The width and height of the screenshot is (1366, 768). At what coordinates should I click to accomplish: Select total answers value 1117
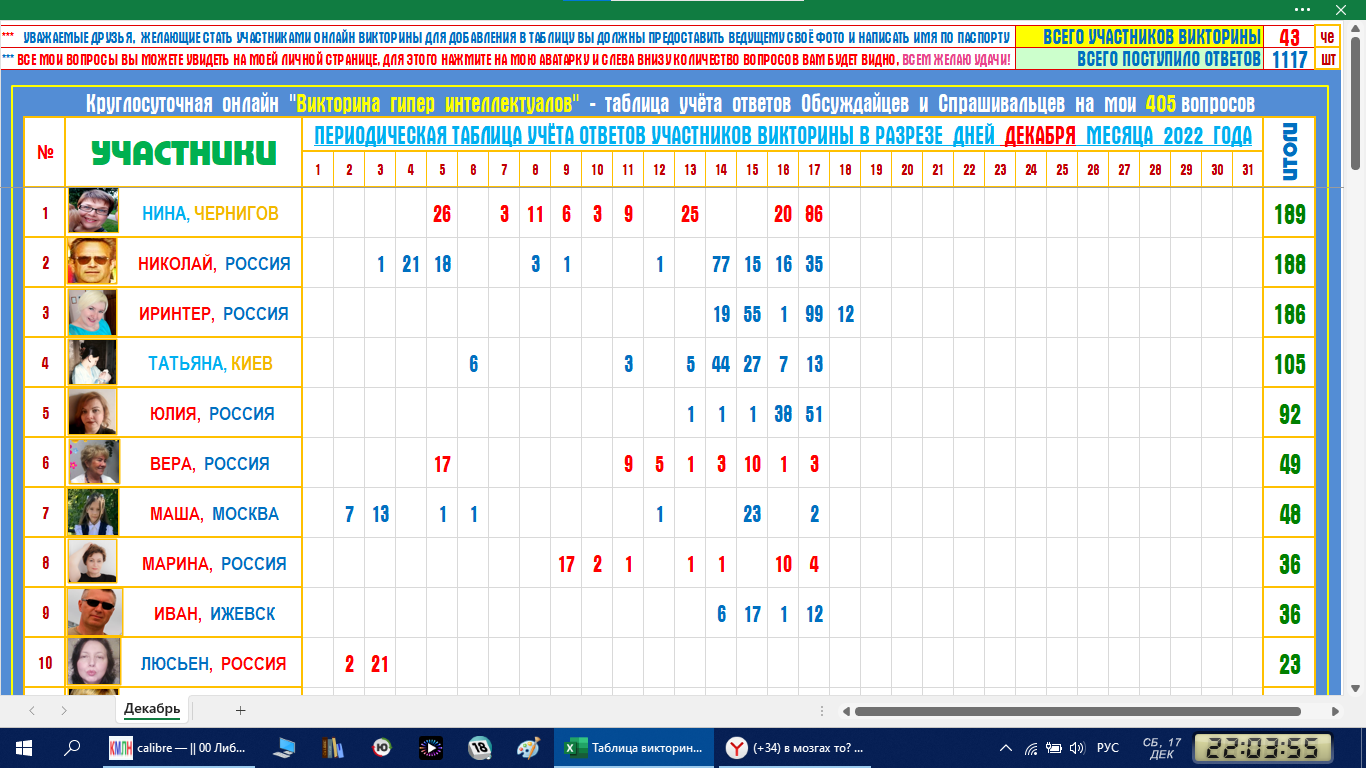1290,58
